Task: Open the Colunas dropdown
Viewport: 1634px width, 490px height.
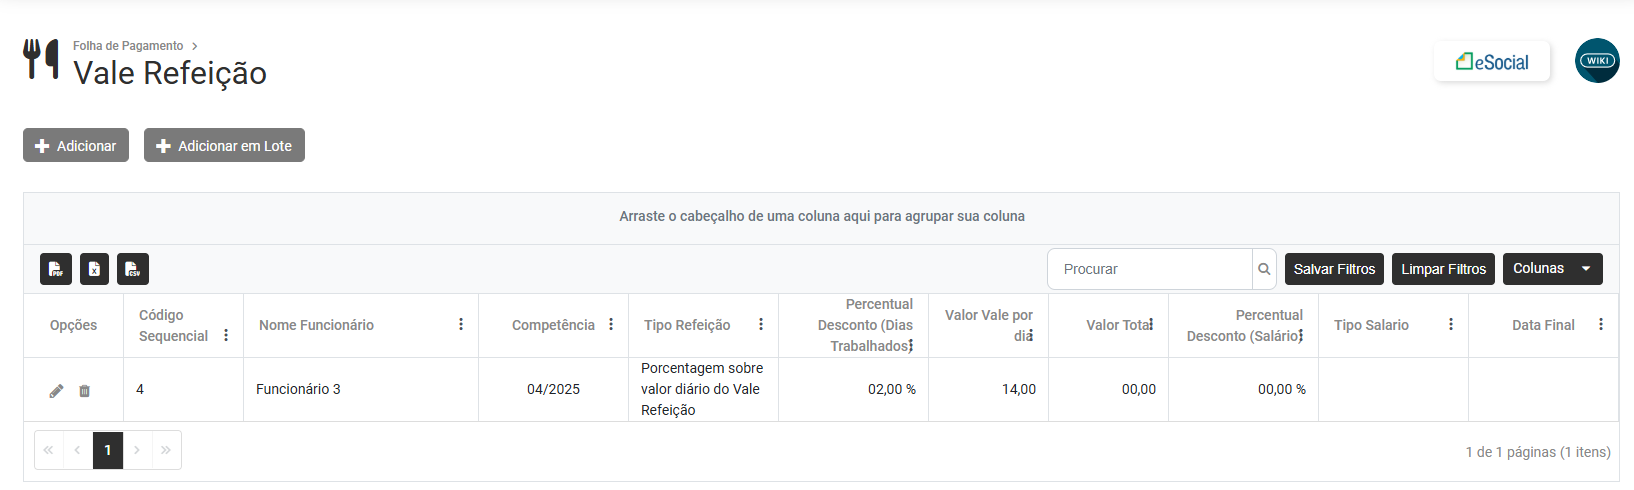Action: 1552,269
